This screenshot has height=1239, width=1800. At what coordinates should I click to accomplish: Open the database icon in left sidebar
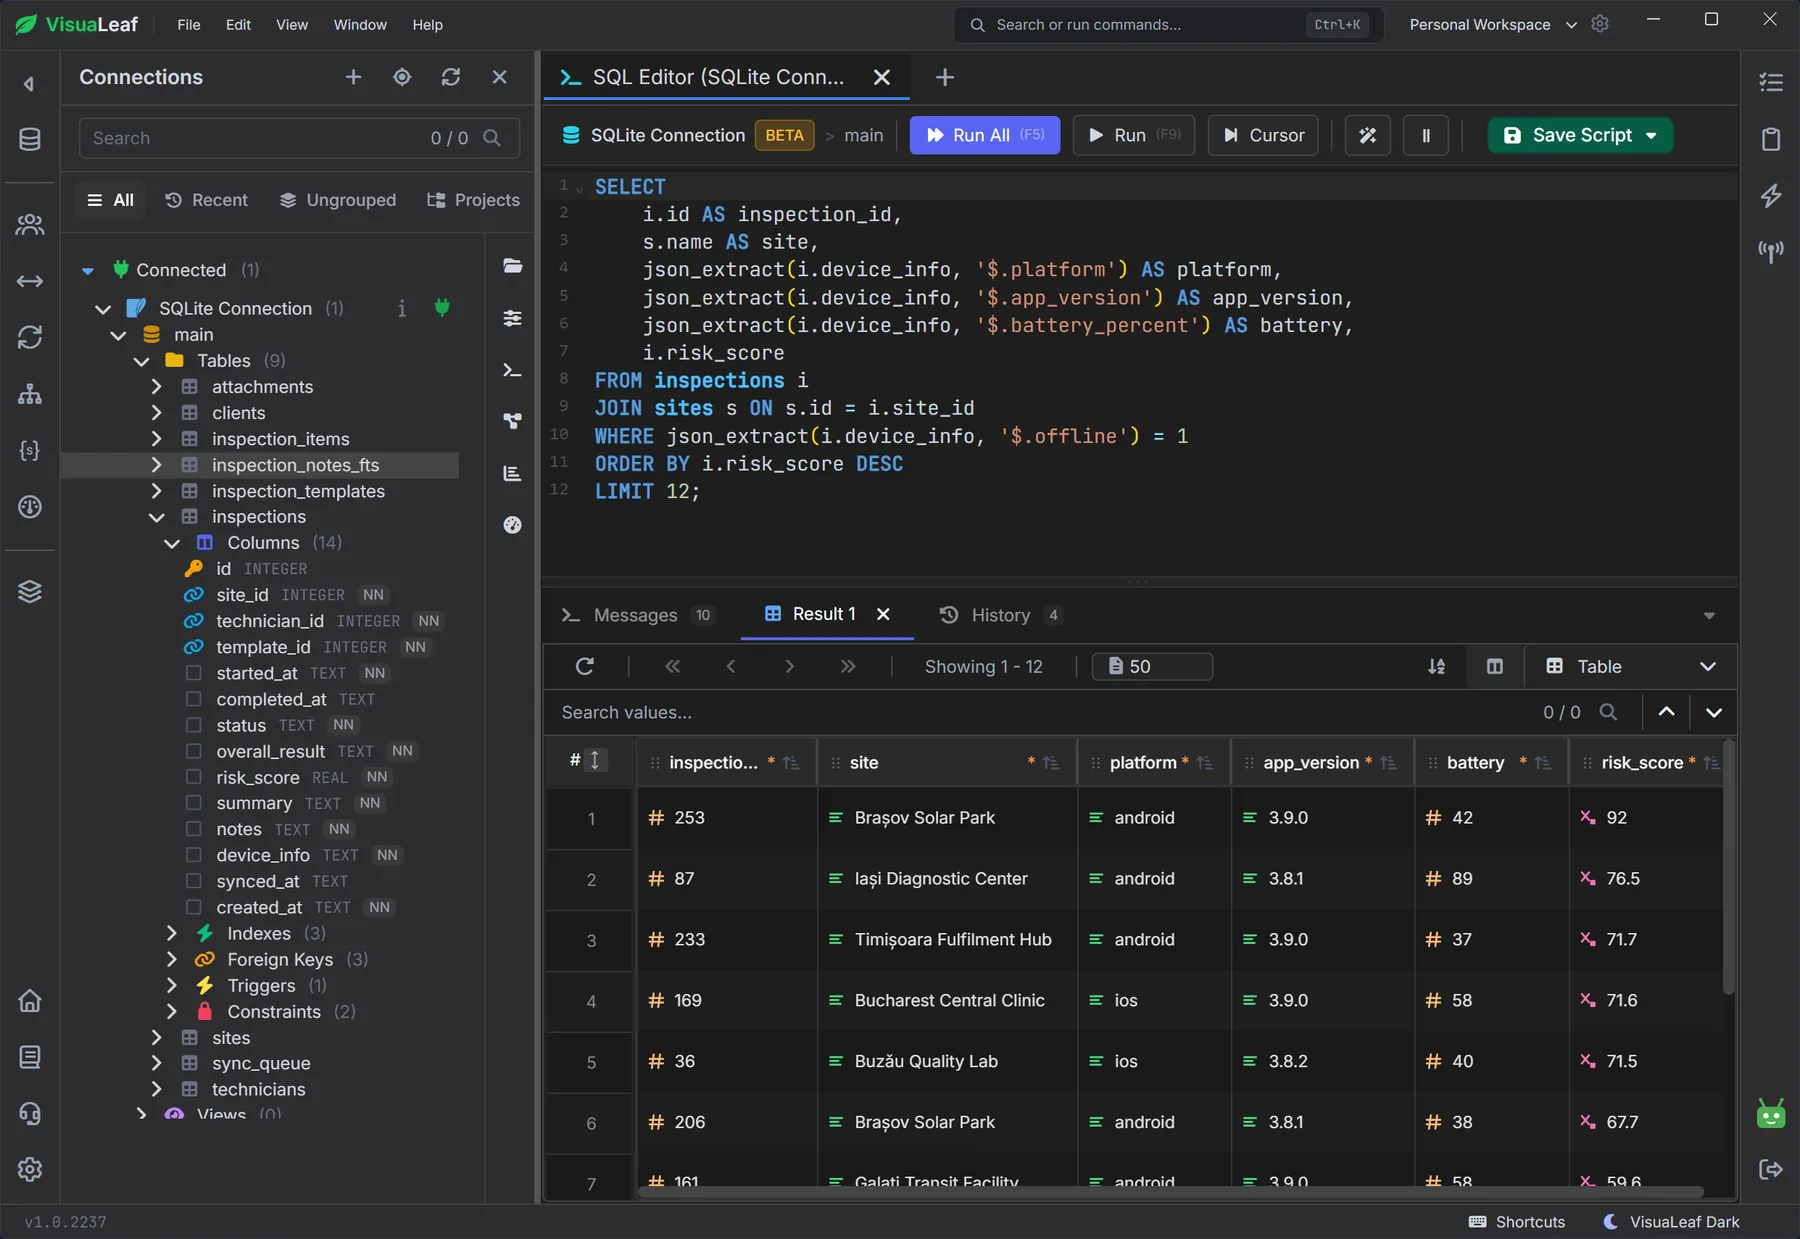(x=30, y=140)
